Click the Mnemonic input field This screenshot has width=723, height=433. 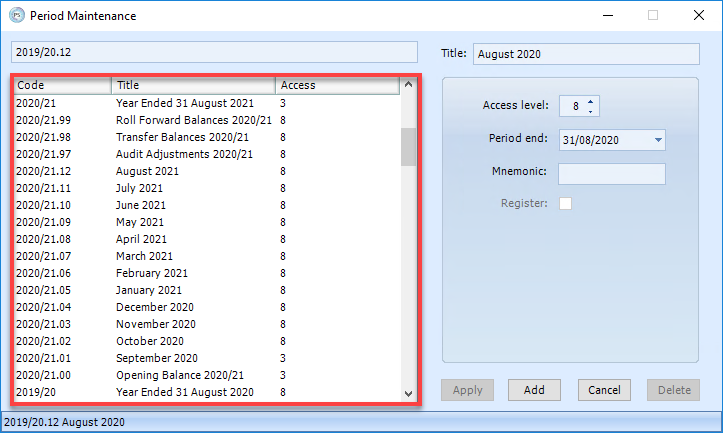611,173
